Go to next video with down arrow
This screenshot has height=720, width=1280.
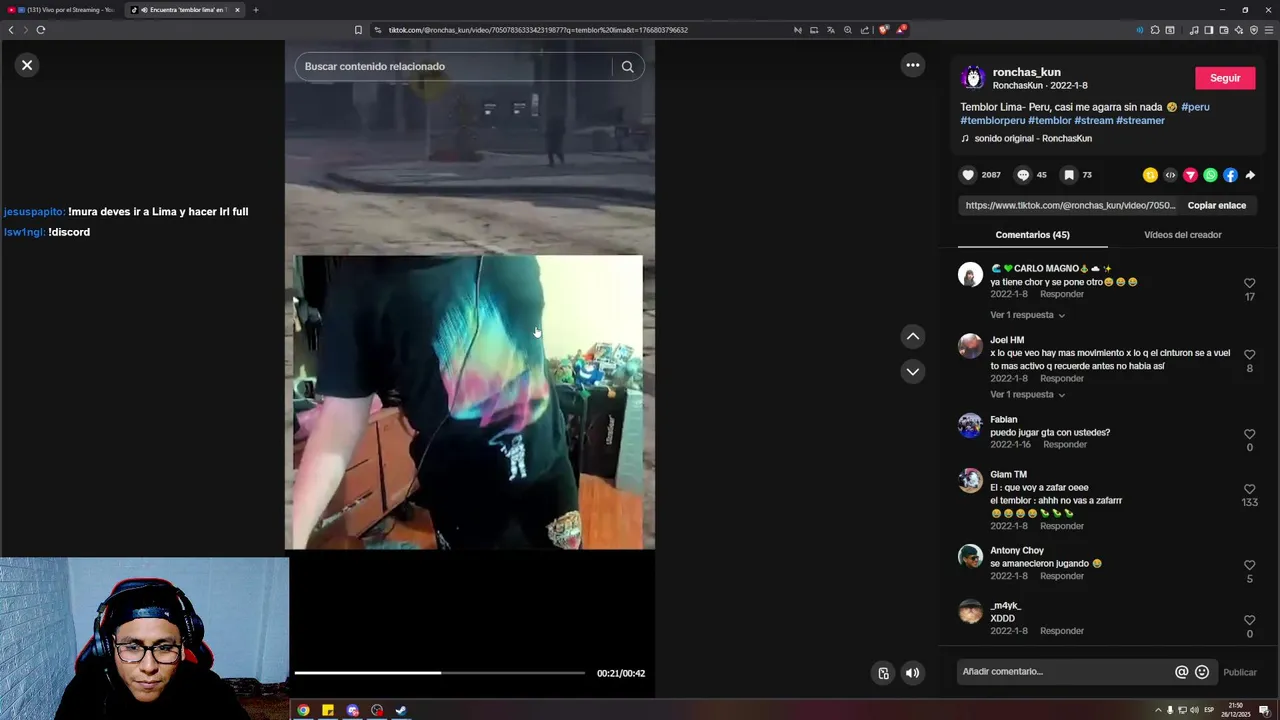pos(912,371)
